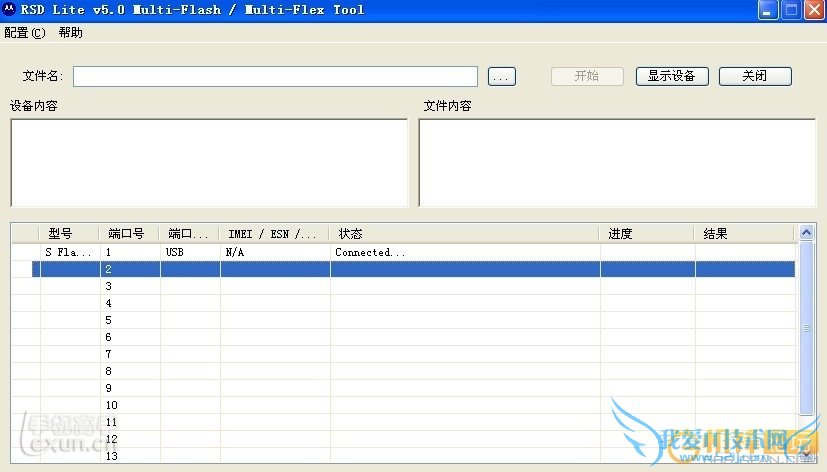Click the 开始 button
The width and height of the screenshot is (827, 472).
[x=587, y=76]
